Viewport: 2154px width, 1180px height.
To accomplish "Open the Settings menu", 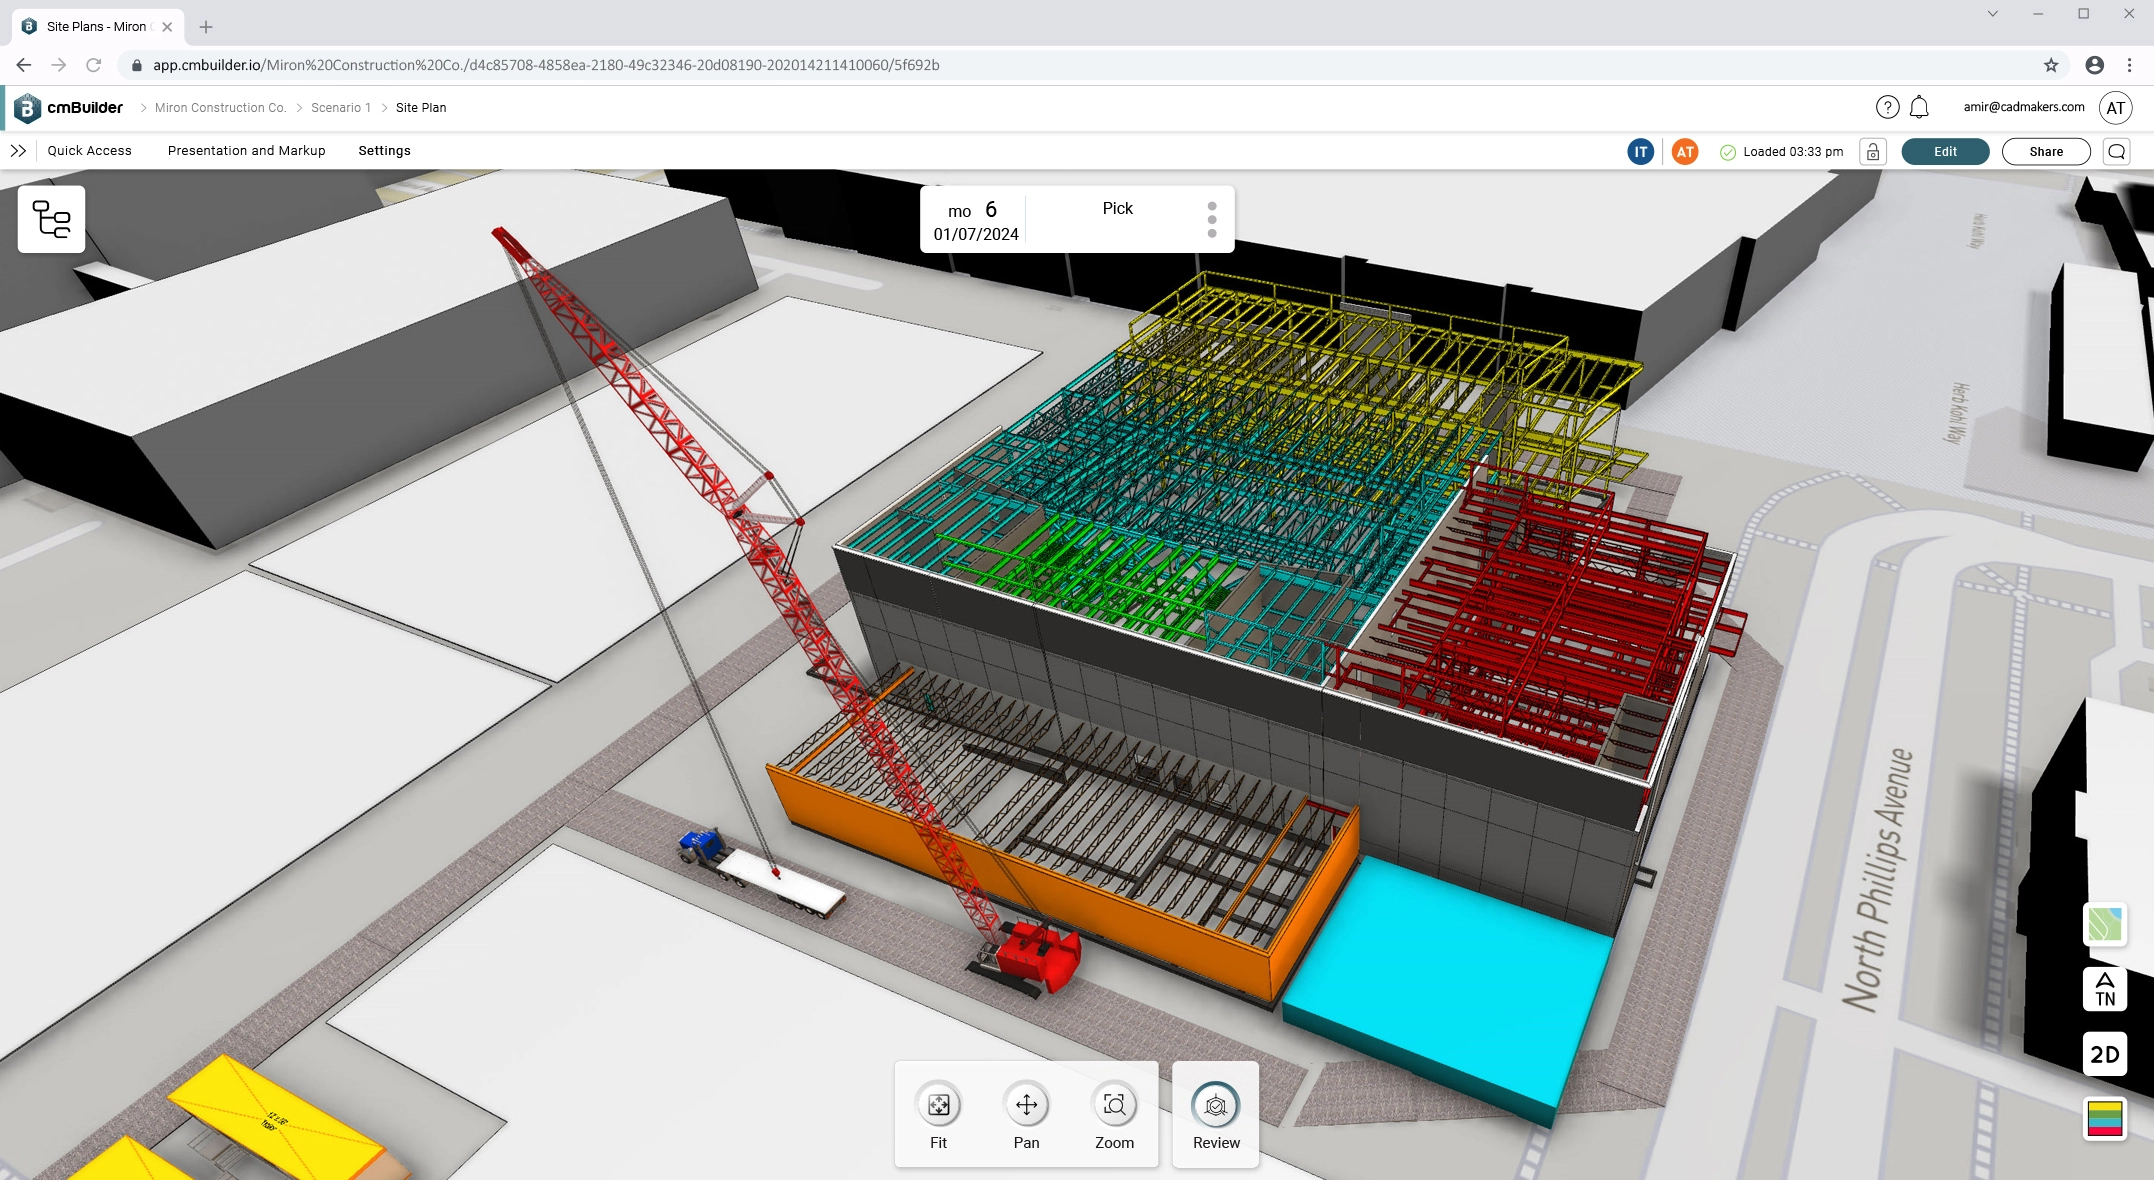I will [x=384, y=151].
